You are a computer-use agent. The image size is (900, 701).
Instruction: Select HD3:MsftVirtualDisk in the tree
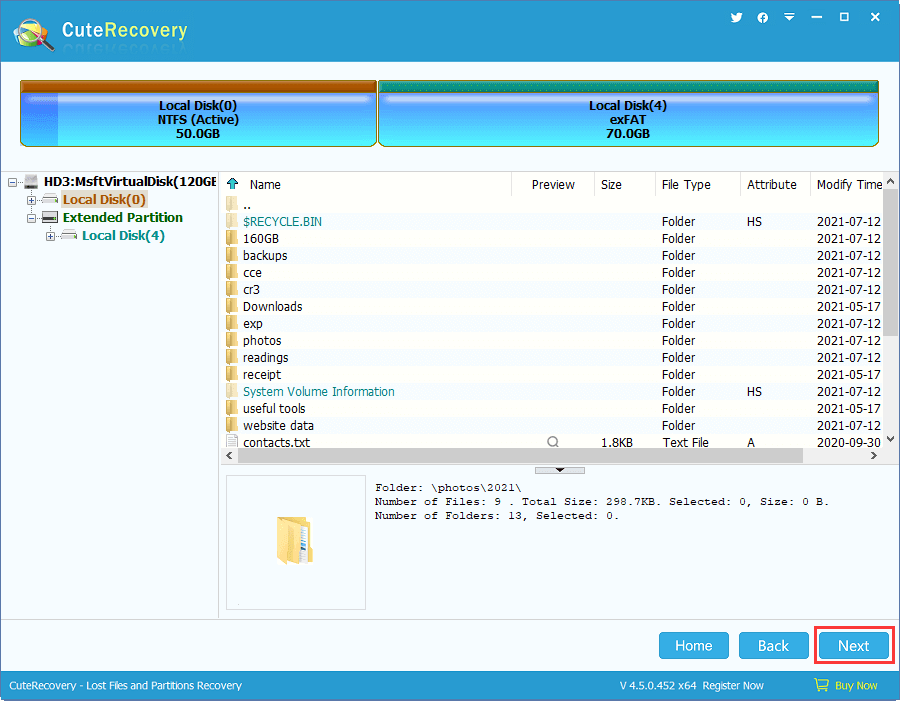[130, 181]
